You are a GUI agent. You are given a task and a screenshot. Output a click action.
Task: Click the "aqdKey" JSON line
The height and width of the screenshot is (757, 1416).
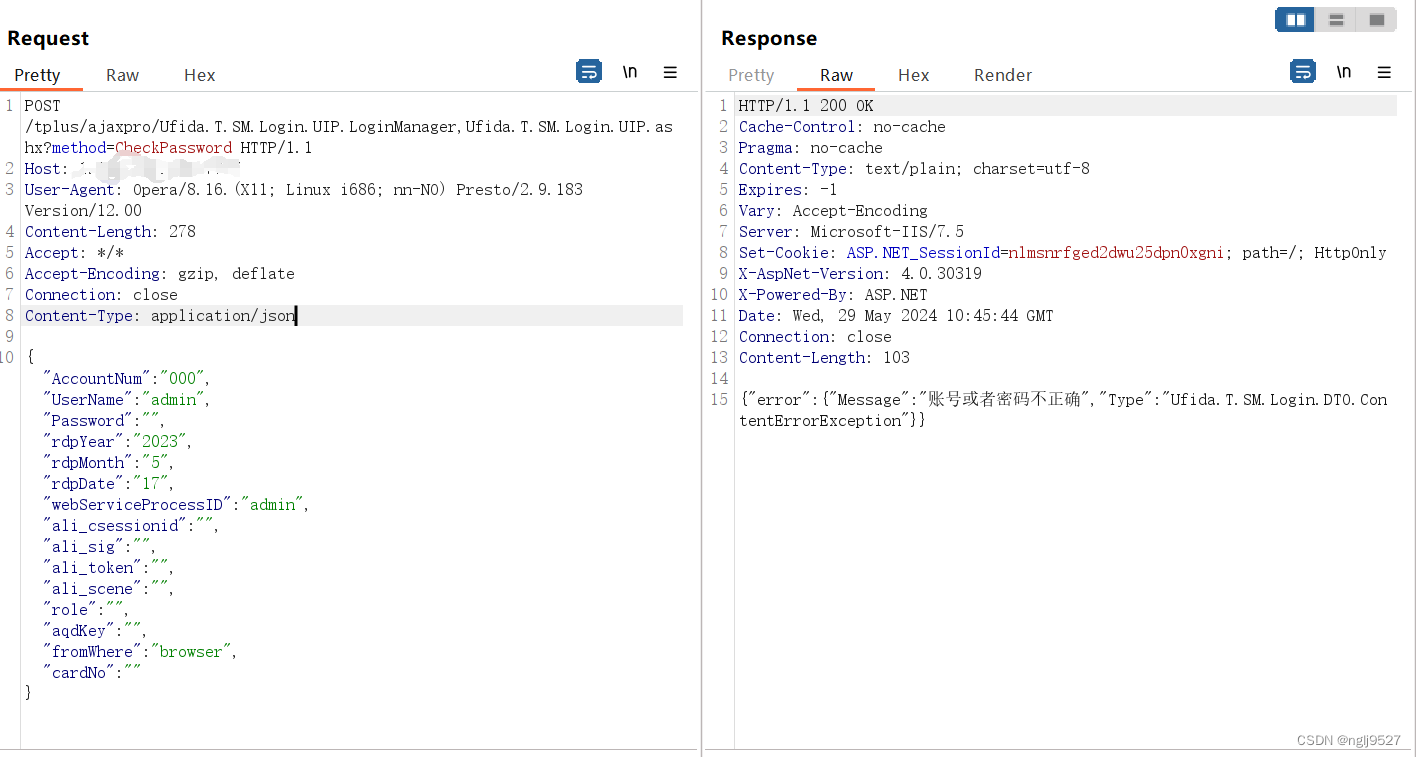[94, 631]
